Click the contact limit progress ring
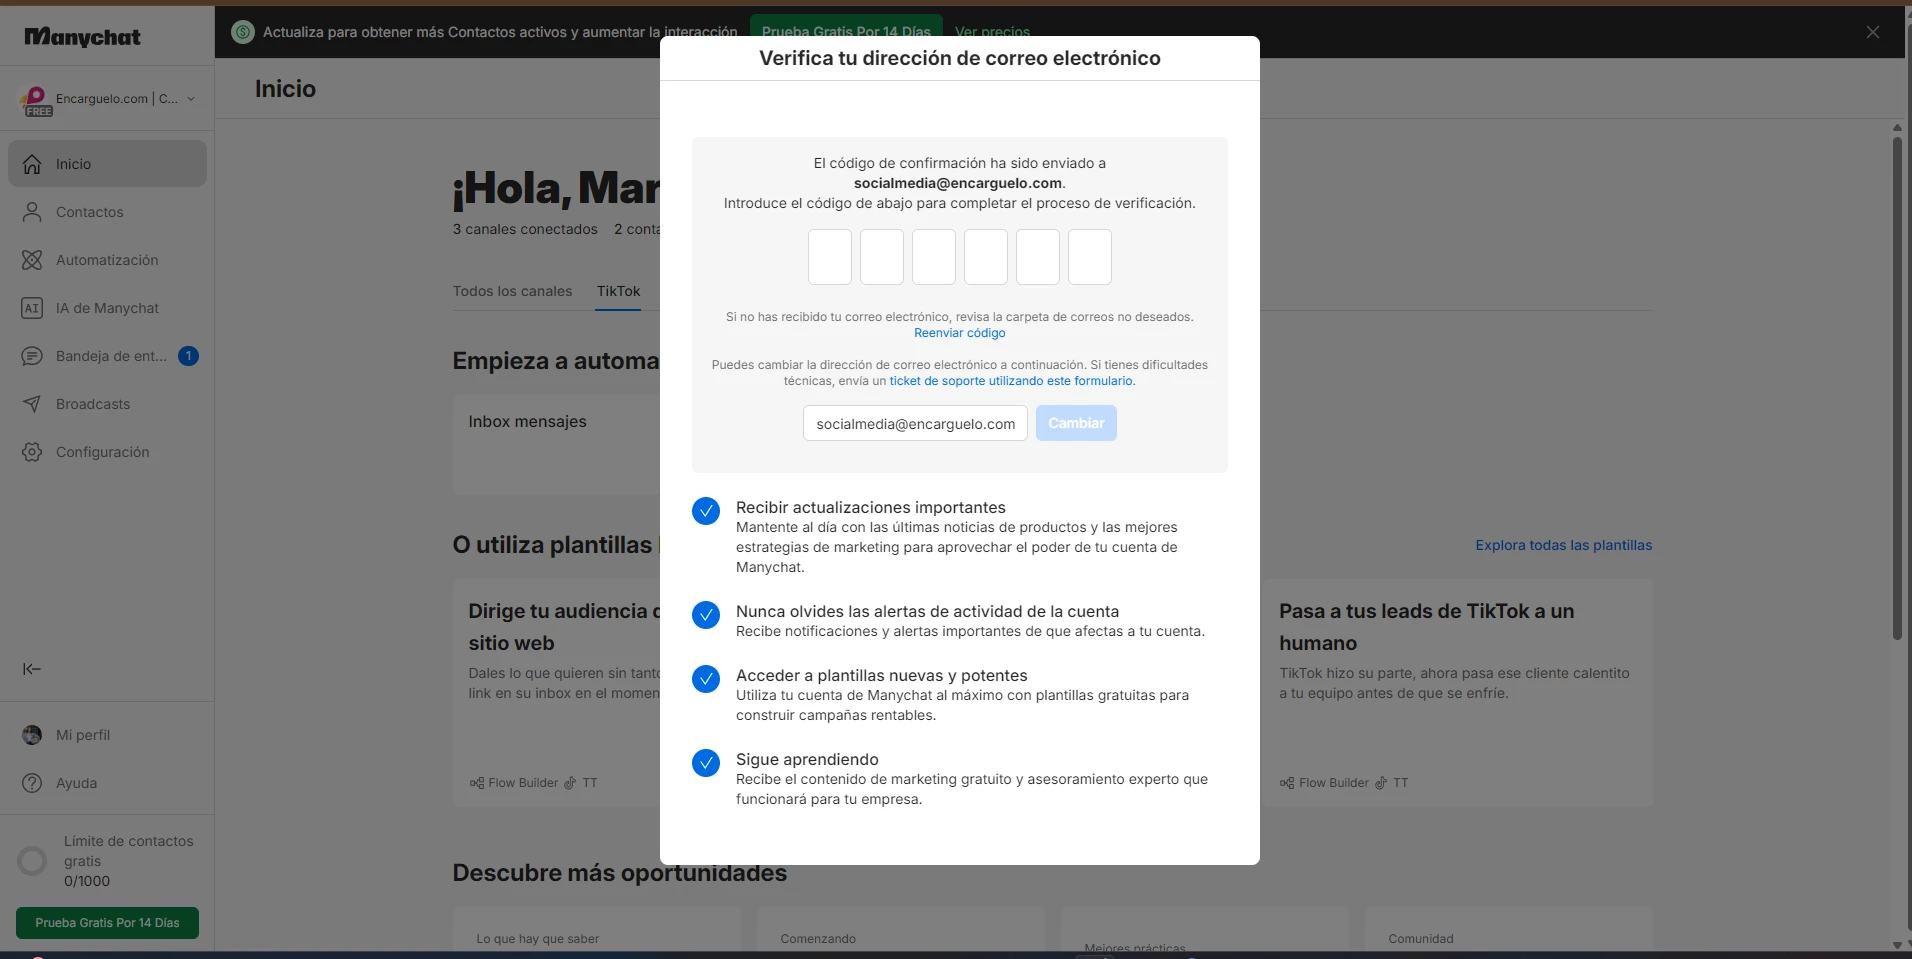 [x=32, y=861]
